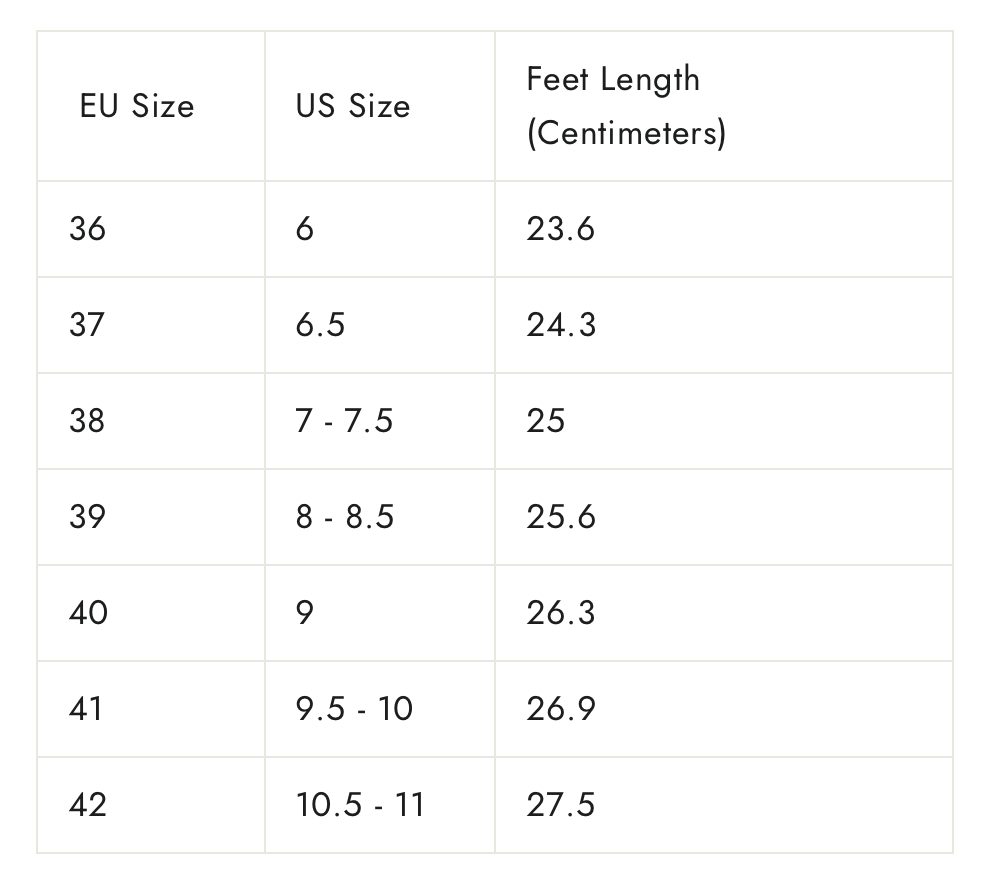Select the EU size 39 cell
This screenshot has height=878, width=982.
click(87, 517)
